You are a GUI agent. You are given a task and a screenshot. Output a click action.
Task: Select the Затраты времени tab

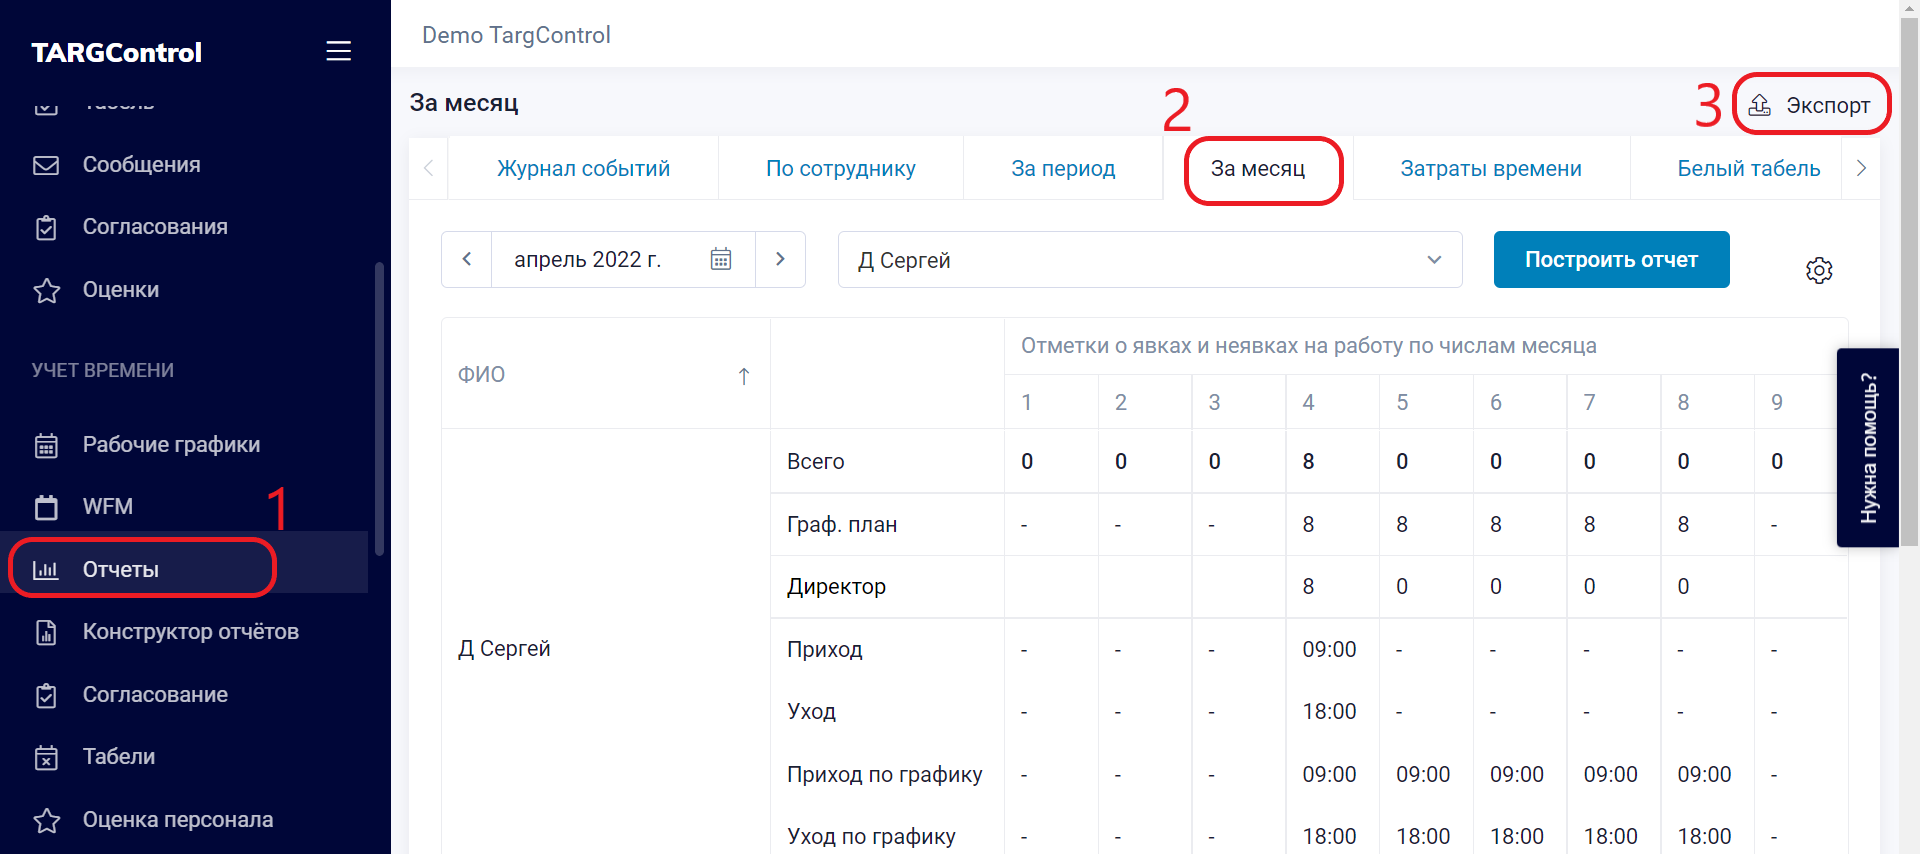click(x=1490, y=169)
